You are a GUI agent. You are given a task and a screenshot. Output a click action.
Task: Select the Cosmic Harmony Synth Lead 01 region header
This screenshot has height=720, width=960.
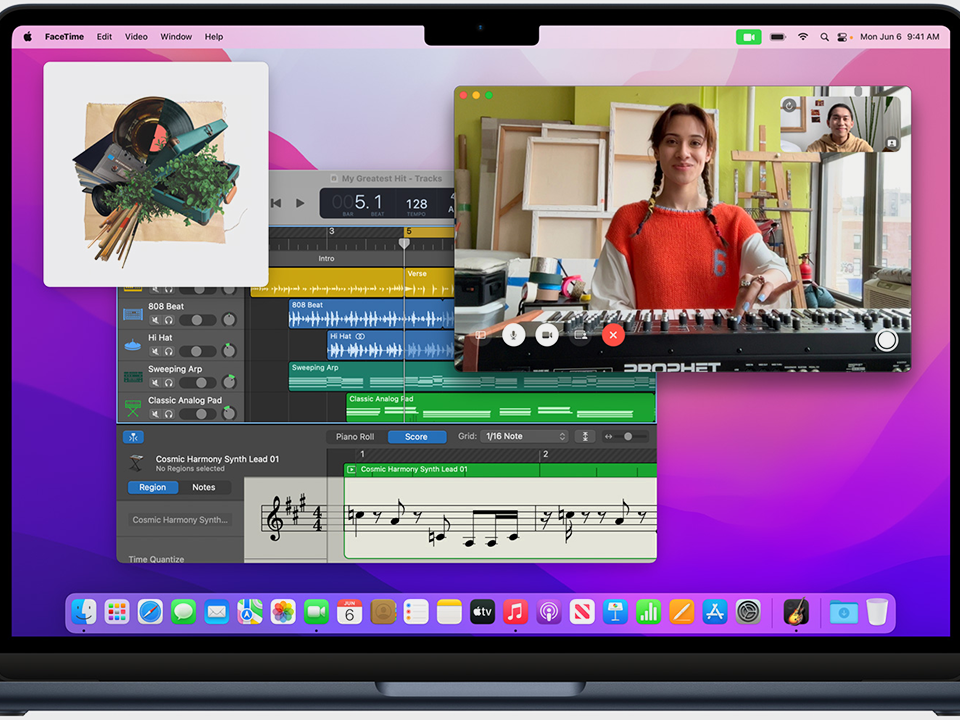[500, 470]
